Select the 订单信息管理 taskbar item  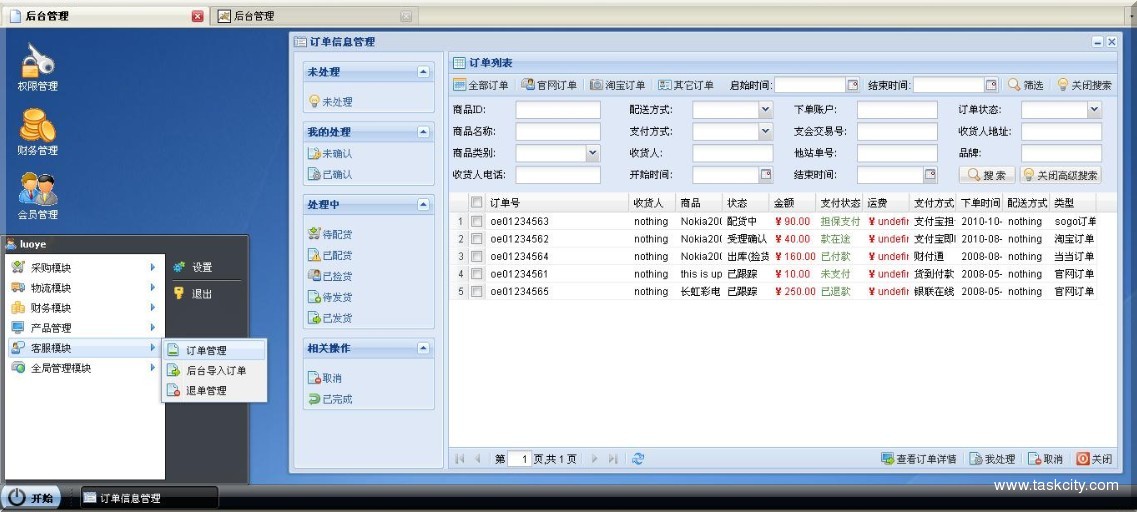(x=149, y=498)
